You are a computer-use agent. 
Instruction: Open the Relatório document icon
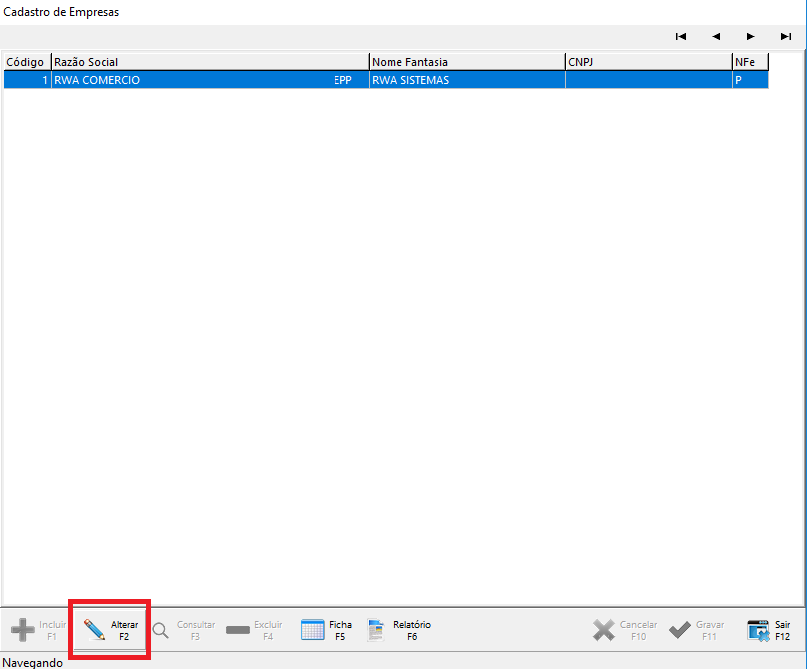pyautogui.click(x=376, y=630)
